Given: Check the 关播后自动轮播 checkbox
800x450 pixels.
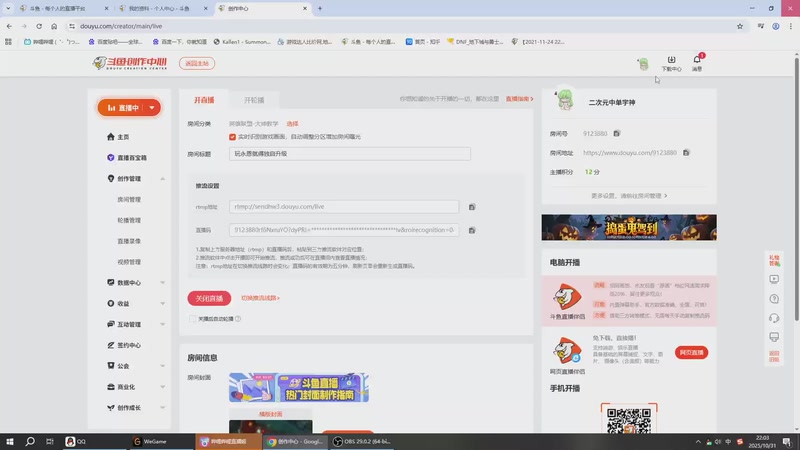Looking at the screenshot, I should pos(192,318).
